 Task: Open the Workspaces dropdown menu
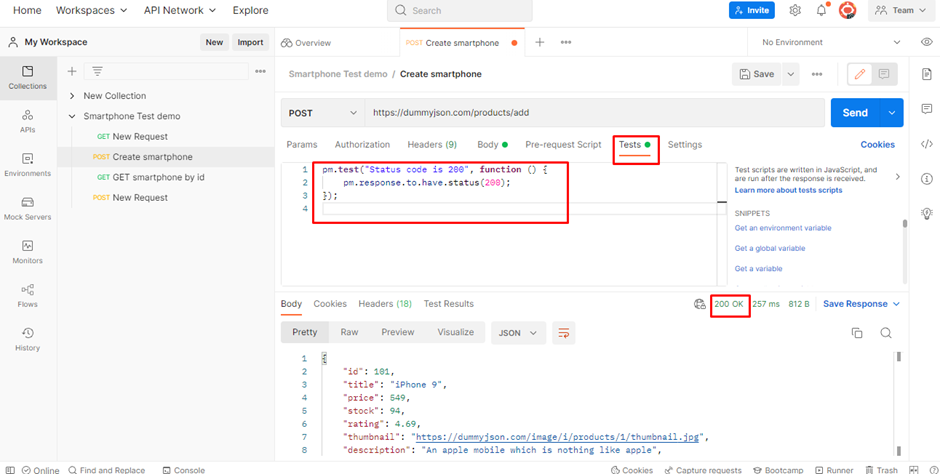[91, 10]
